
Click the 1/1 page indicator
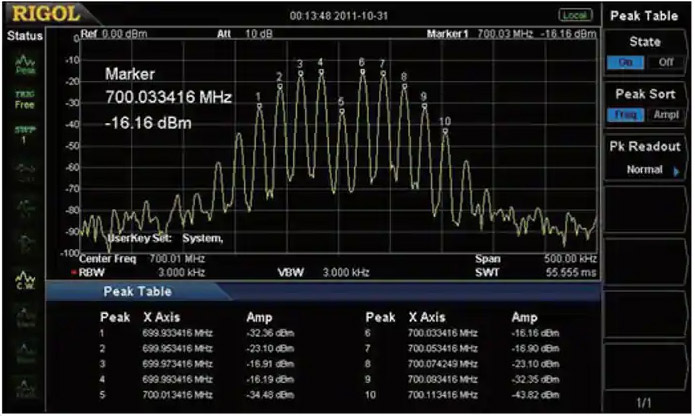(x=646, y=402)
